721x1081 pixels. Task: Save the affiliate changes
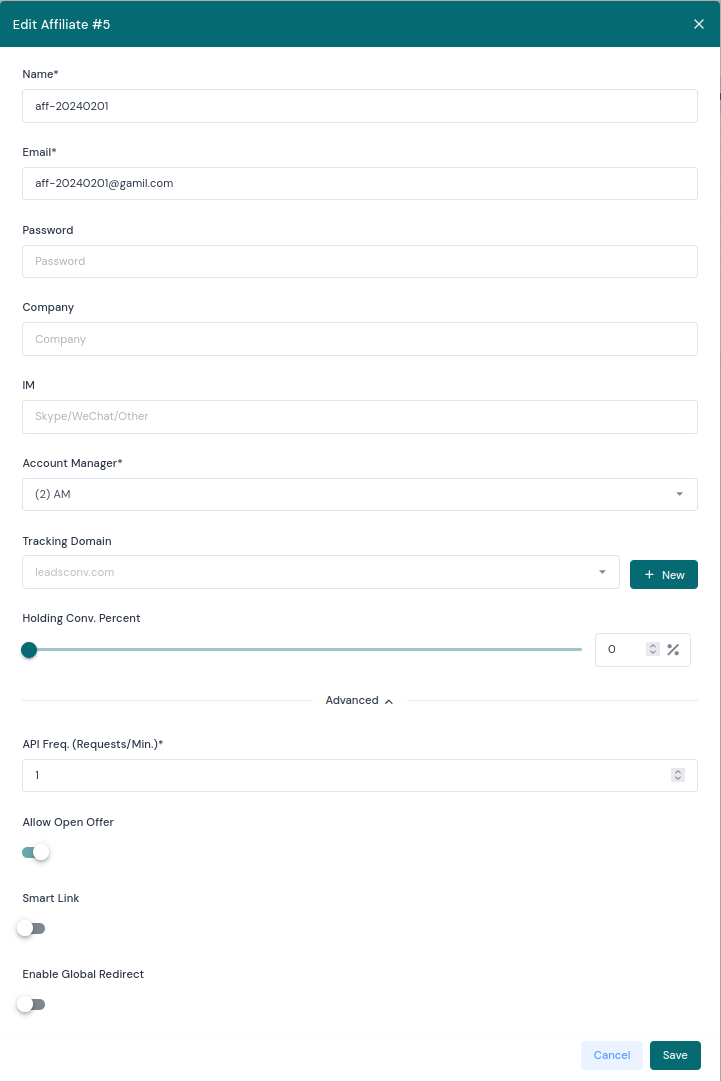pyautogui.click(x=675, y=1055)
